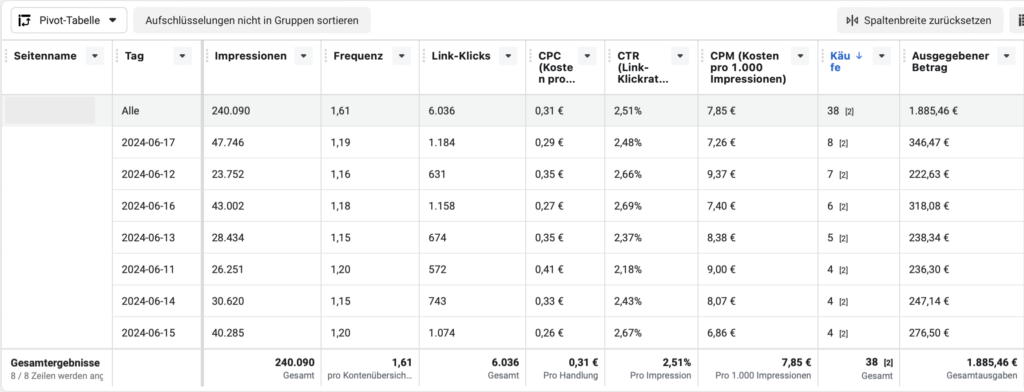Click the pivot table icon

25,20
